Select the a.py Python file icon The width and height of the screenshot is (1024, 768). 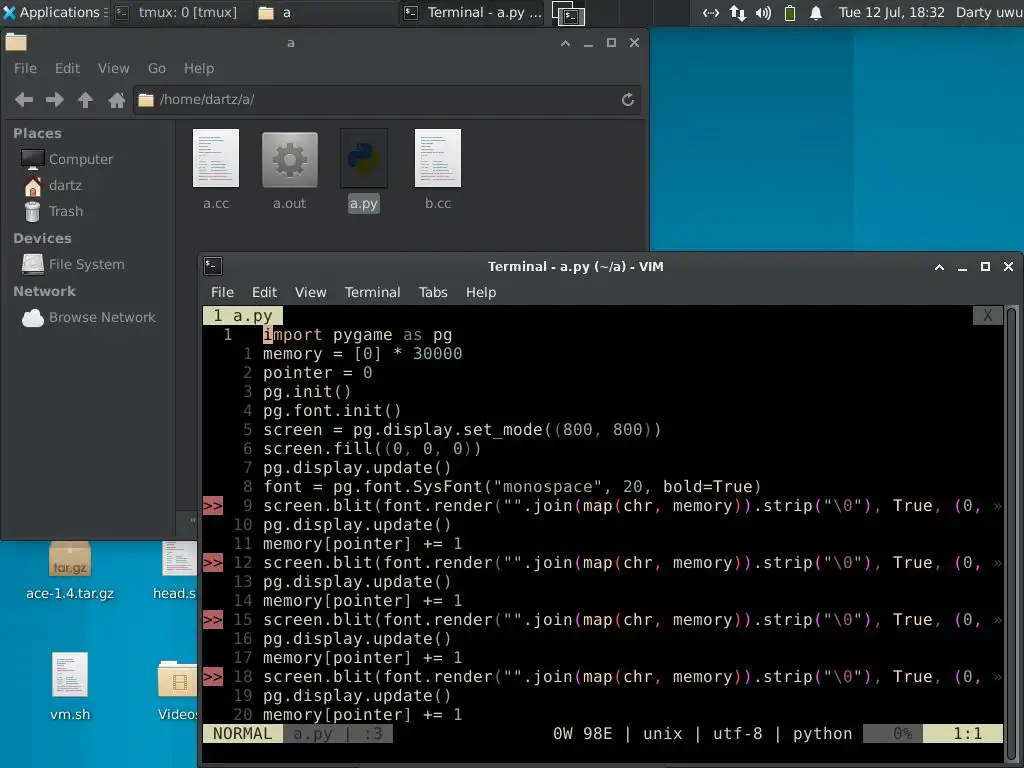[x=364, y=158]
